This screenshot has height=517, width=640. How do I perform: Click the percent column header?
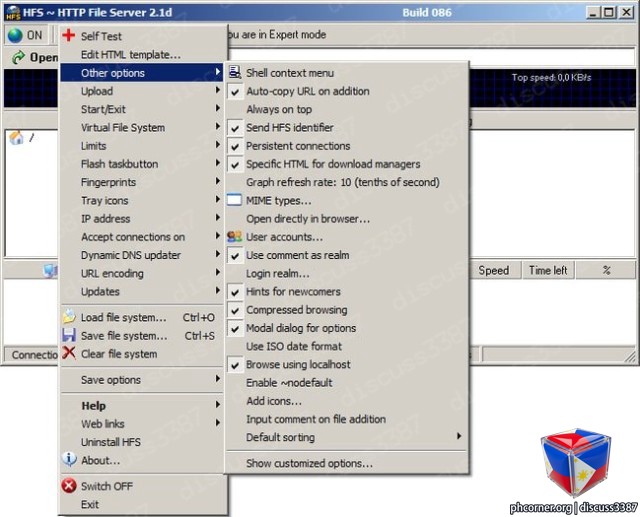[x=606, y=270]
